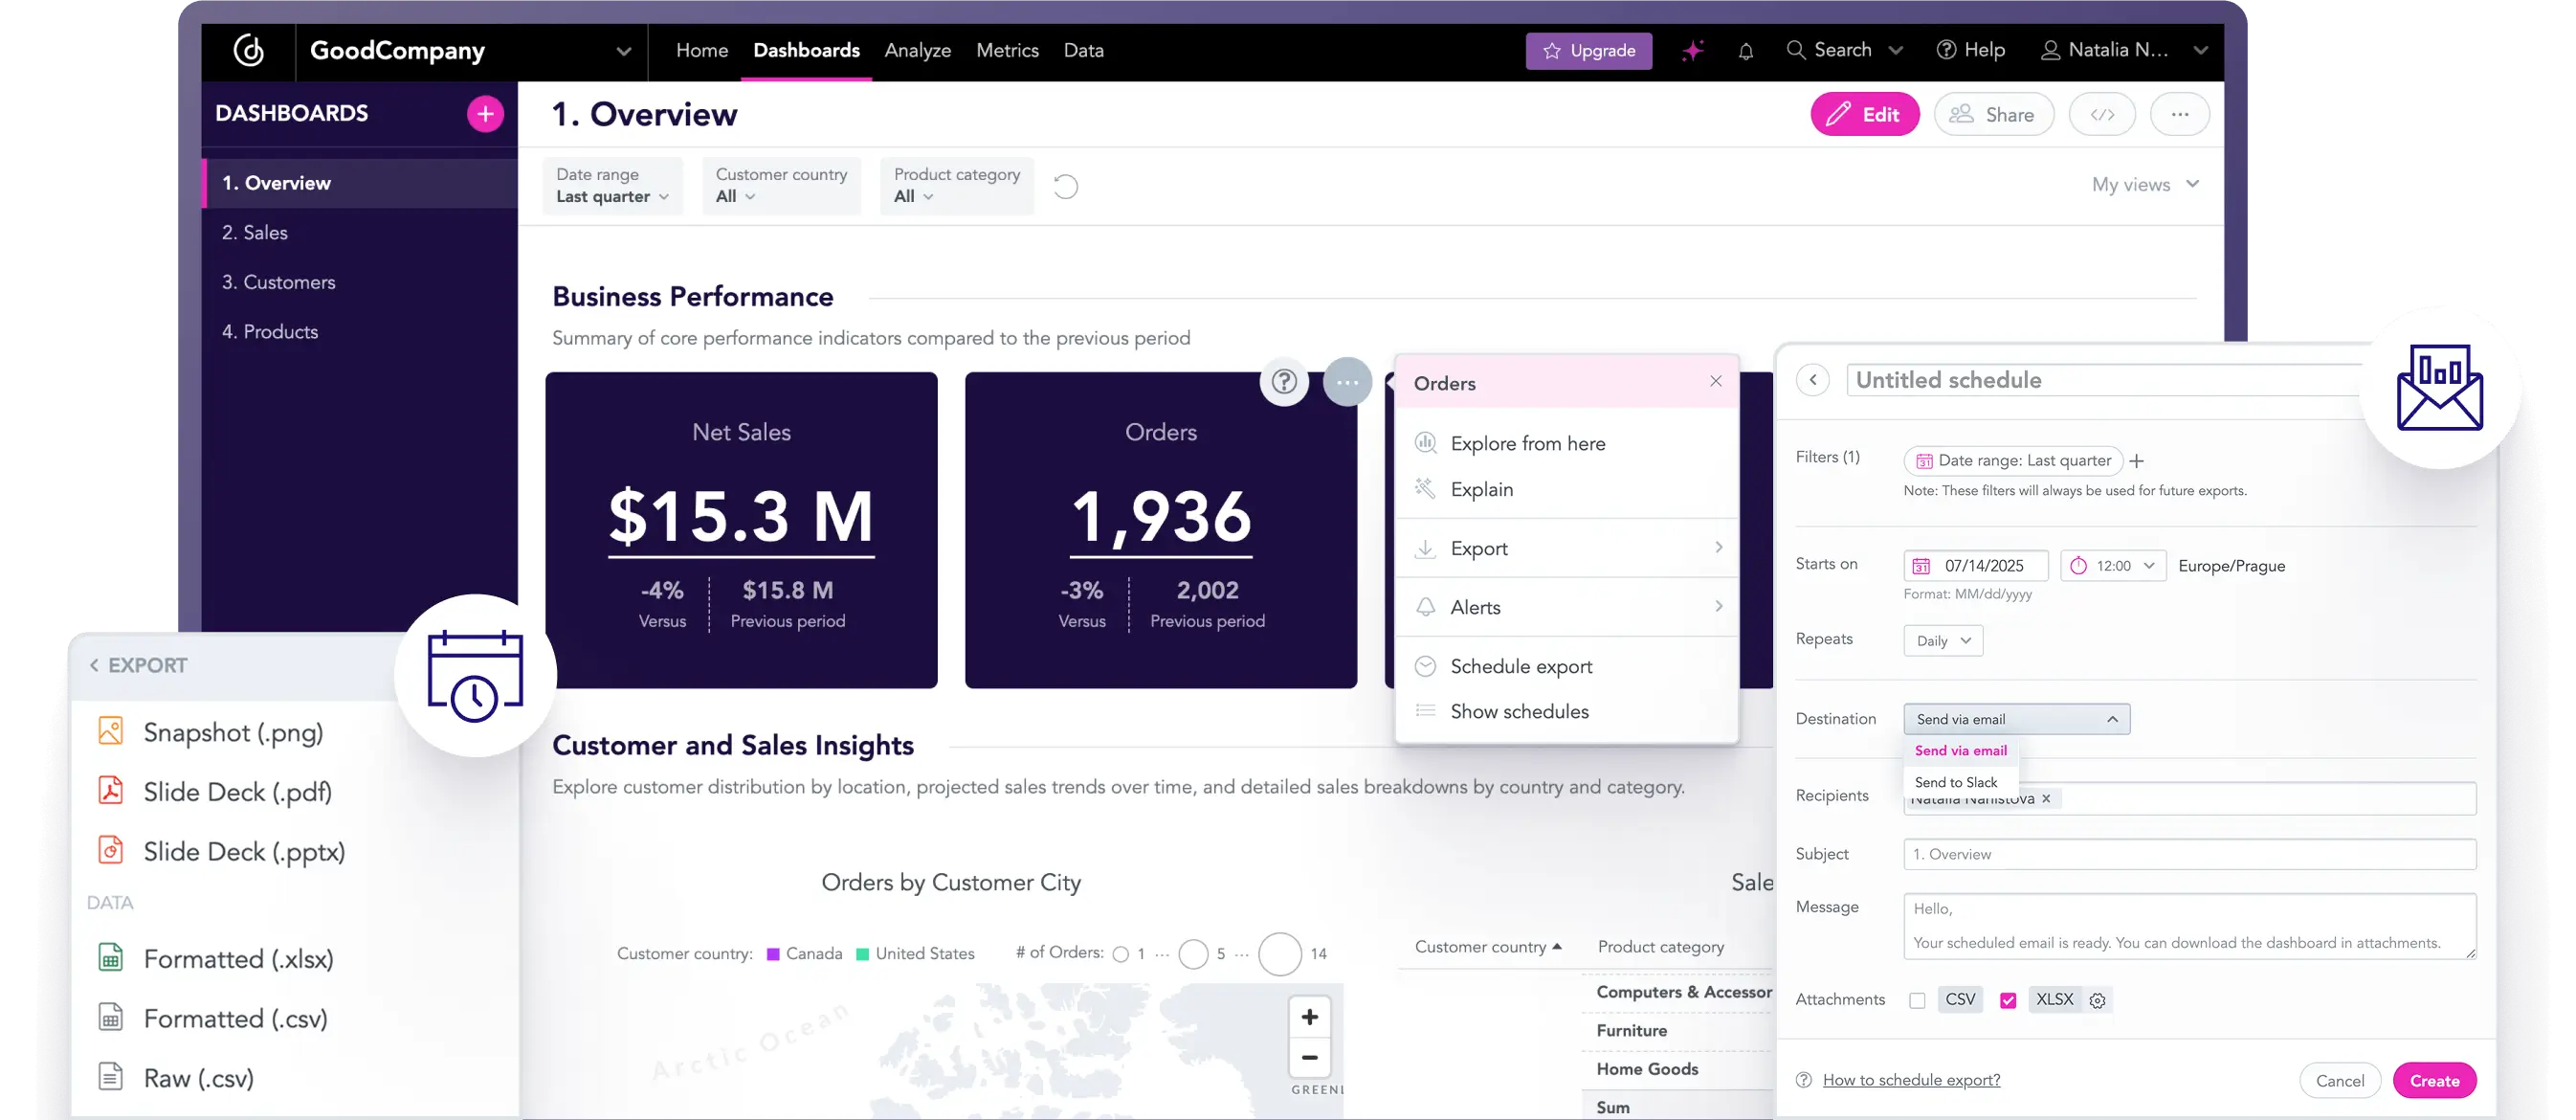2576x1120 pixels.
Task: Open the Product category filter dropdown
Action: coord(957,186)
